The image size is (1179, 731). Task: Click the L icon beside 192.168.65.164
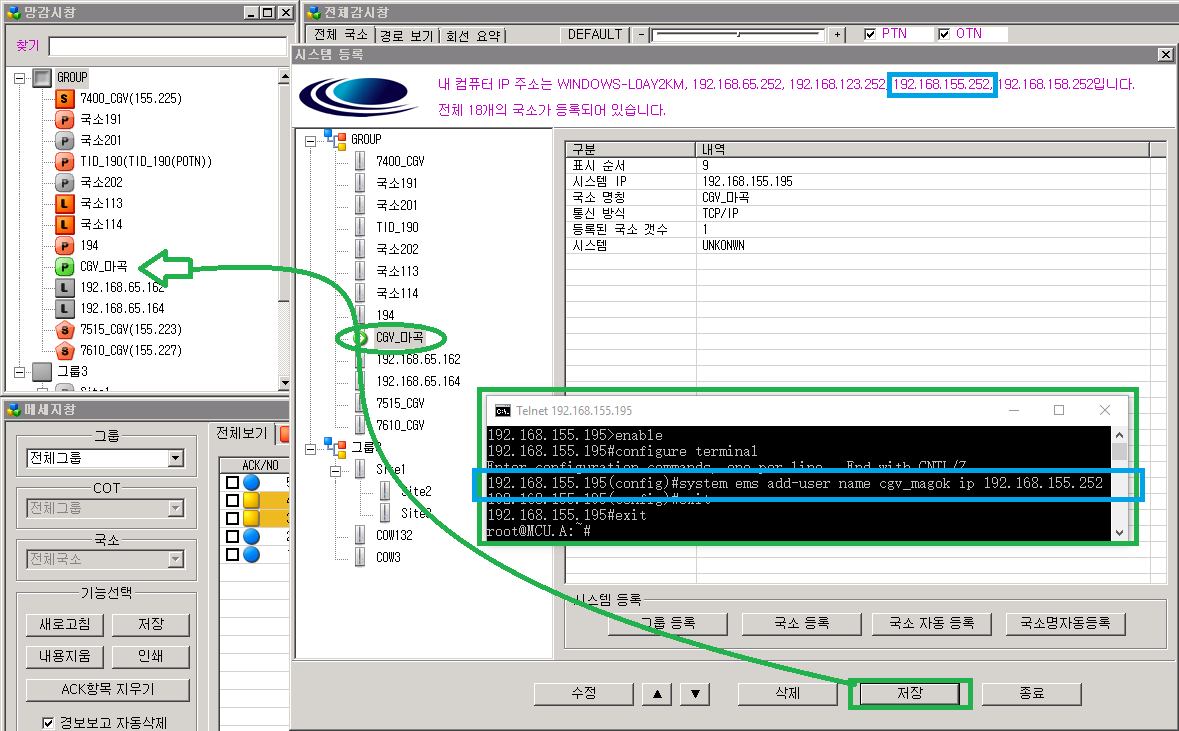(65, 309)
